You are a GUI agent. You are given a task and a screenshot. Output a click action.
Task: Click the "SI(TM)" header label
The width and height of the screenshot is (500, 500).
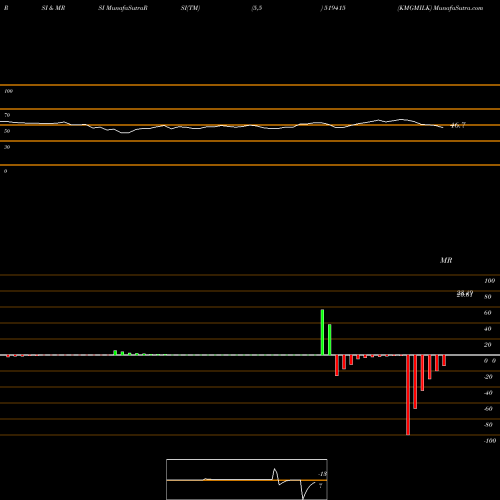(190, 8)
